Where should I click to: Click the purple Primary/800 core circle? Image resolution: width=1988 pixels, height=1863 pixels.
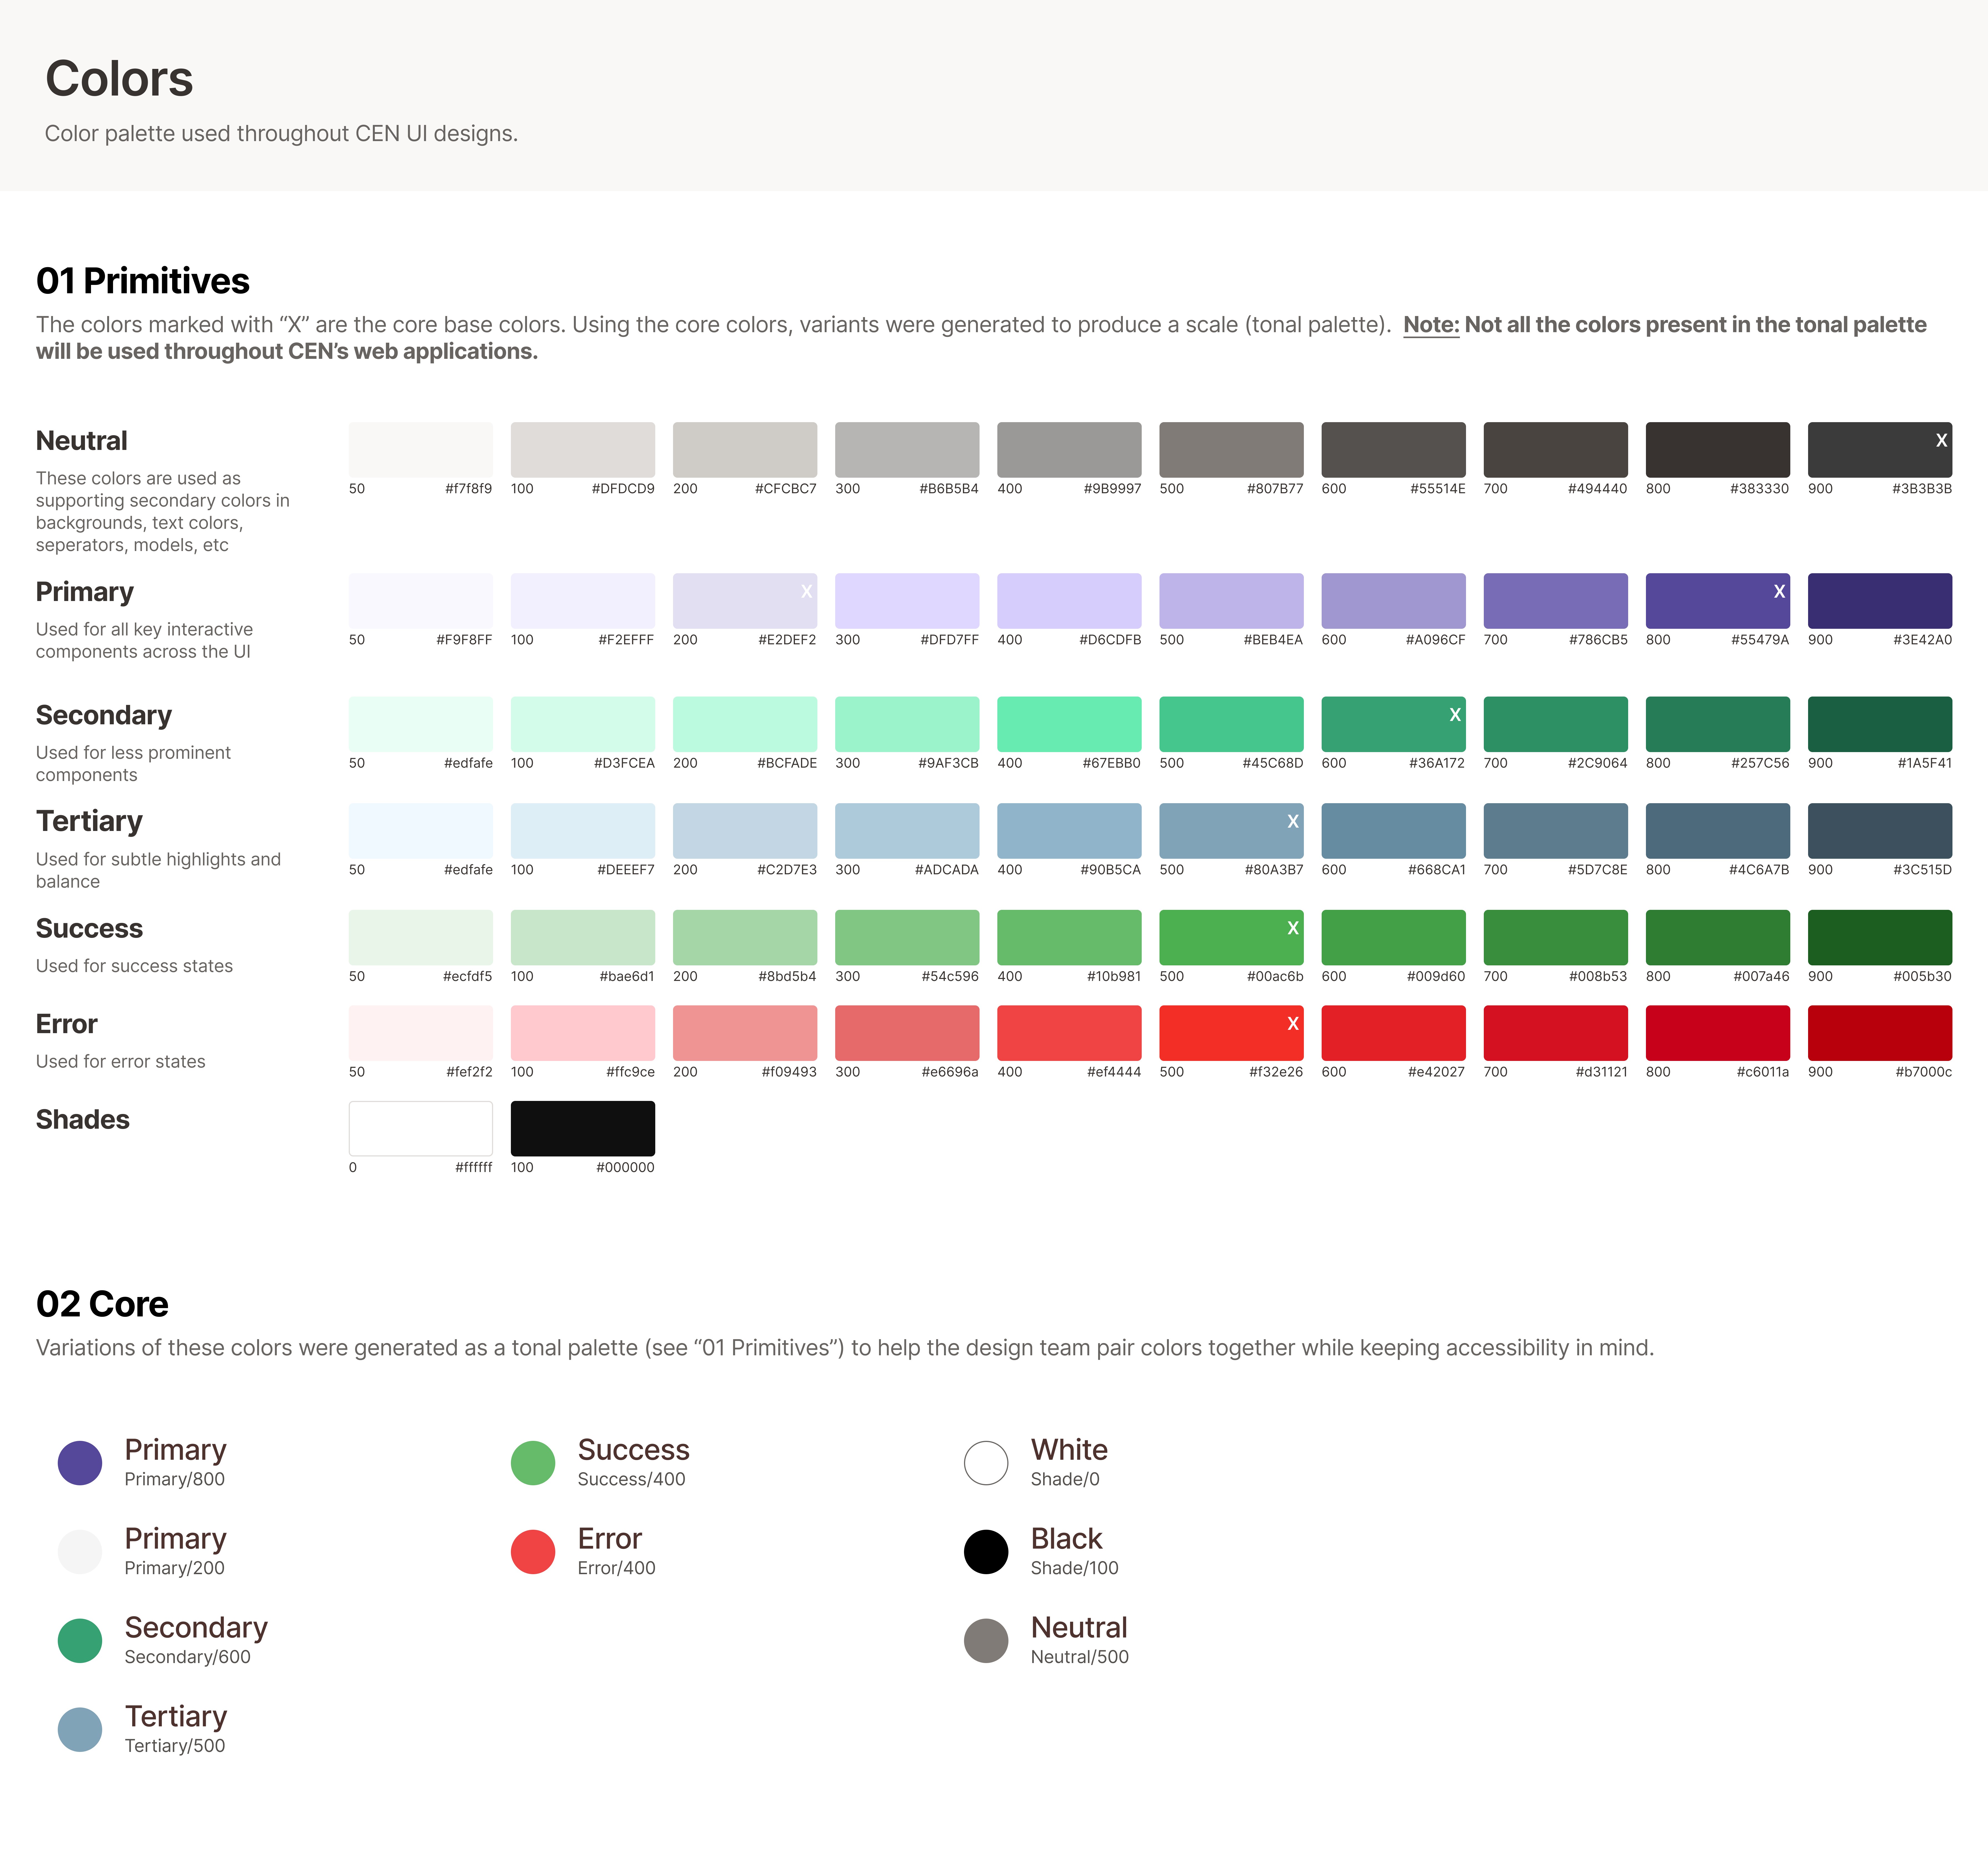pyautogui.click(x=80, y=1463)
